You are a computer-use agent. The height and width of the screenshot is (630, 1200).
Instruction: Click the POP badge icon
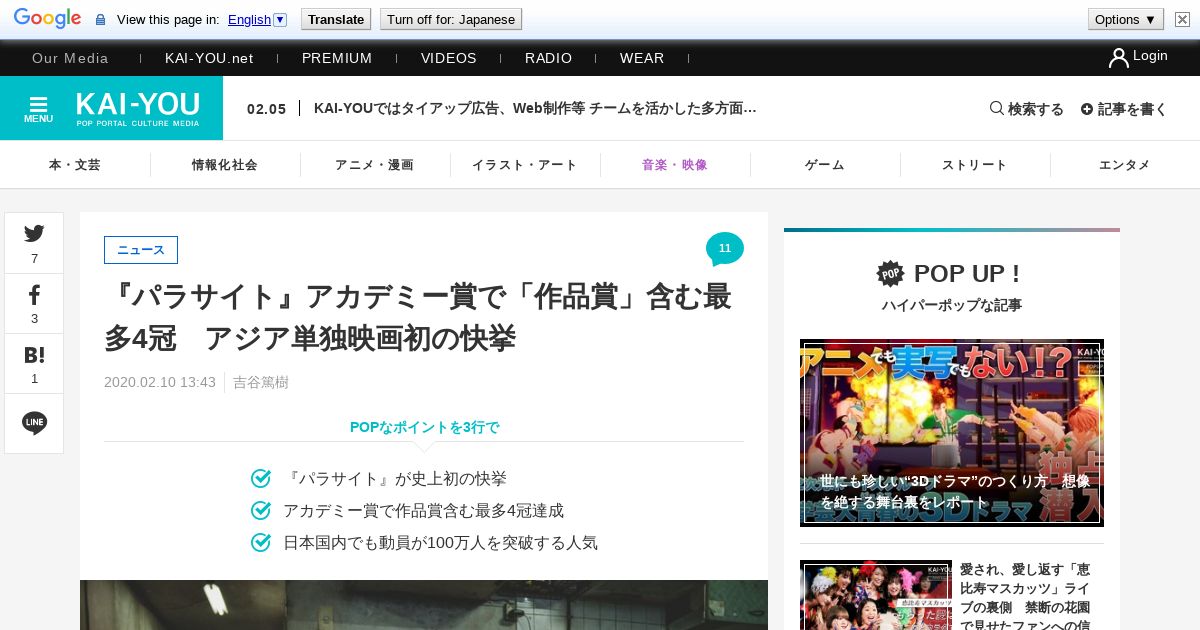pos(890,273)
